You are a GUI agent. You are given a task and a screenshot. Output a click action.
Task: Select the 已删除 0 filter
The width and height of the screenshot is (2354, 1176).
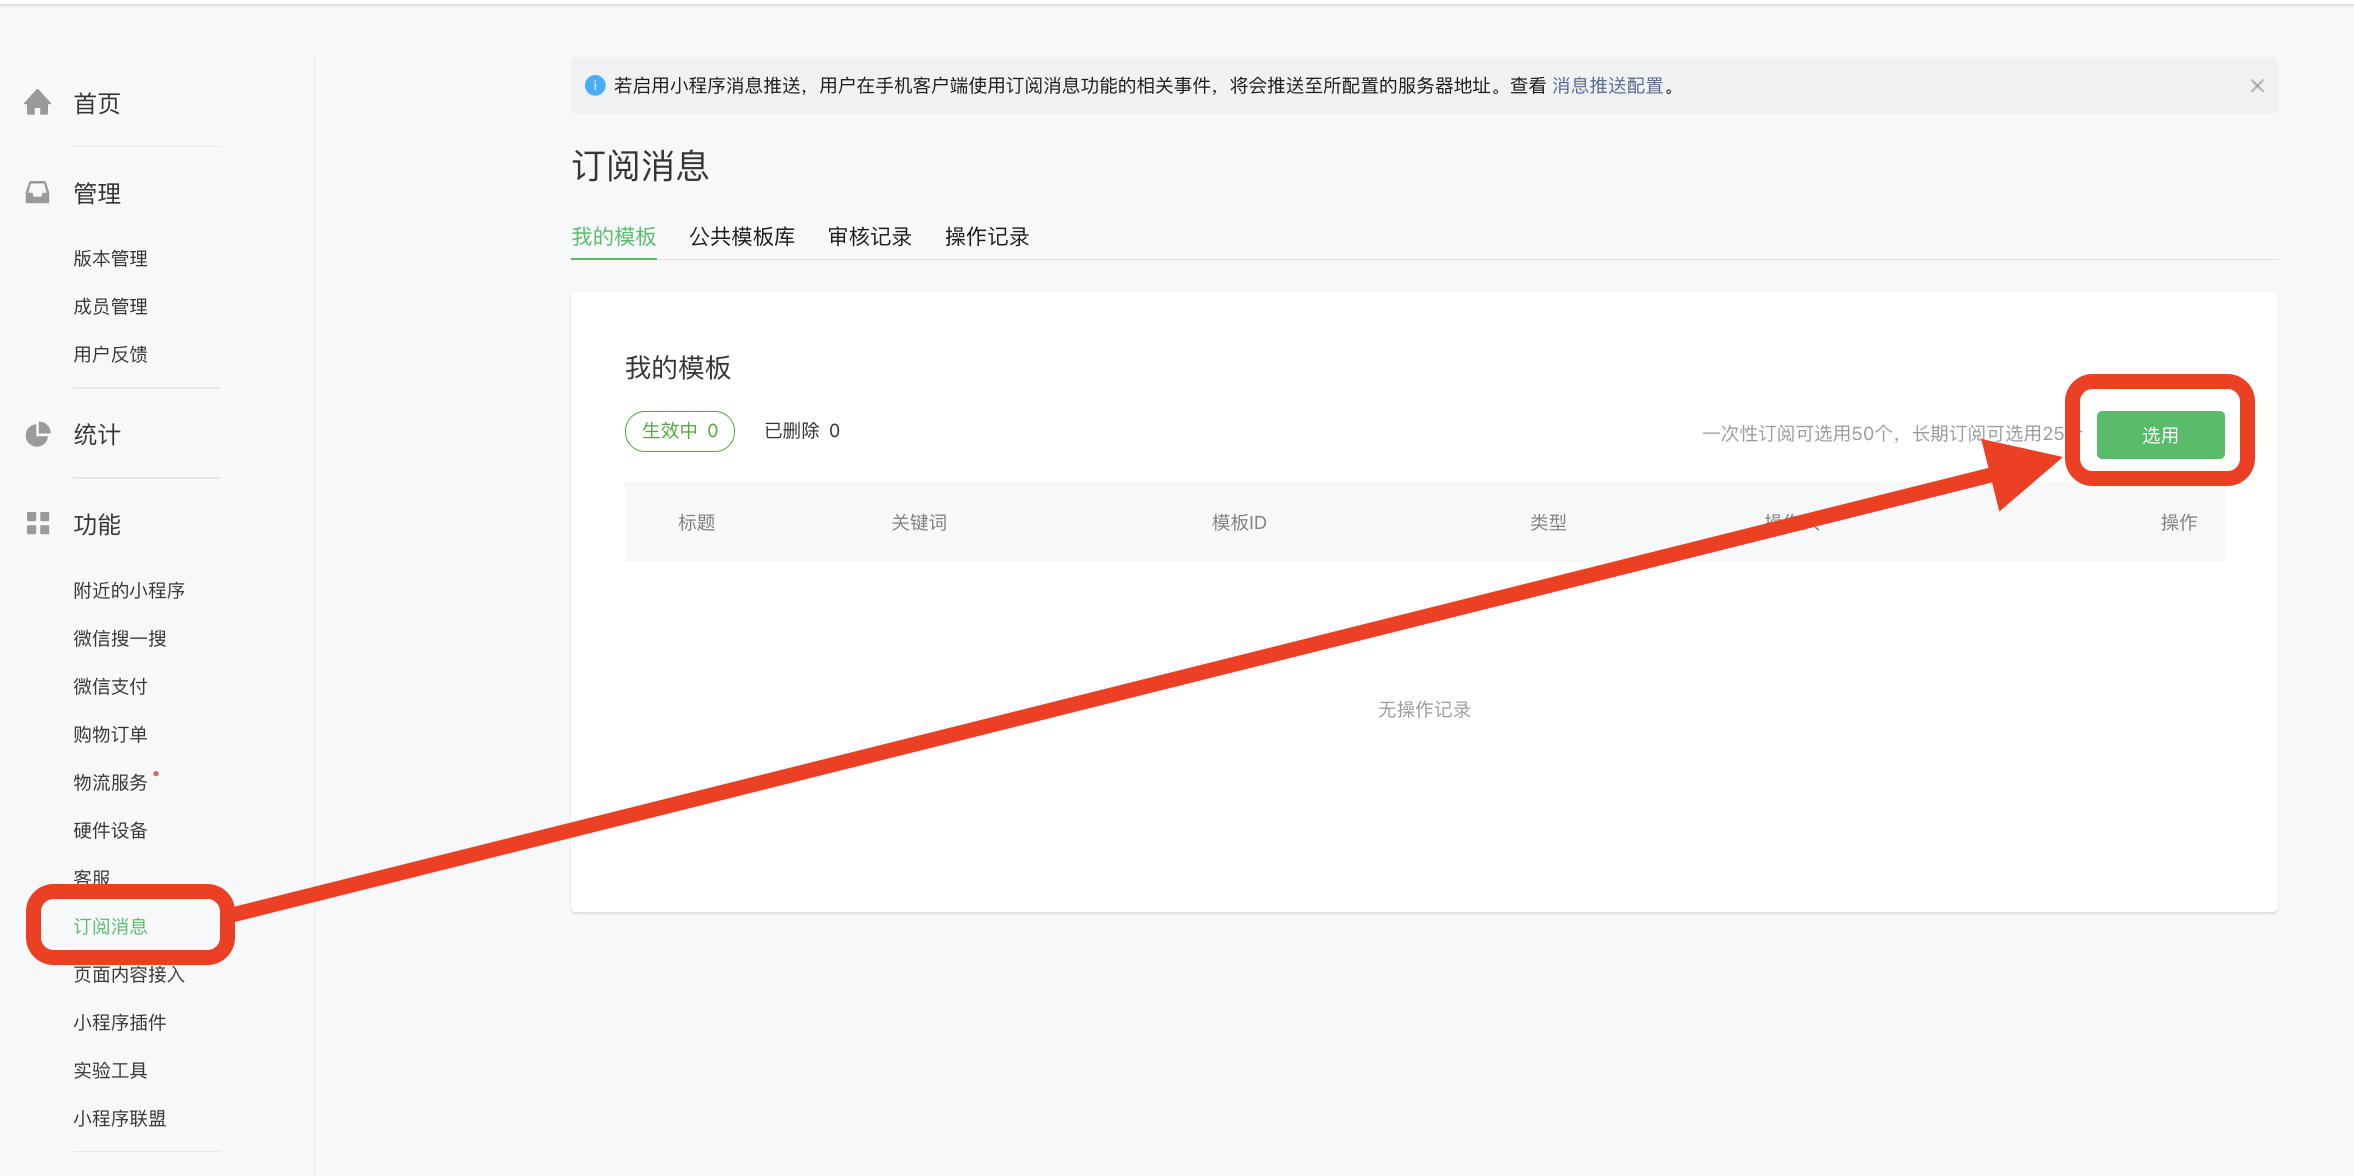click(802, 431)
